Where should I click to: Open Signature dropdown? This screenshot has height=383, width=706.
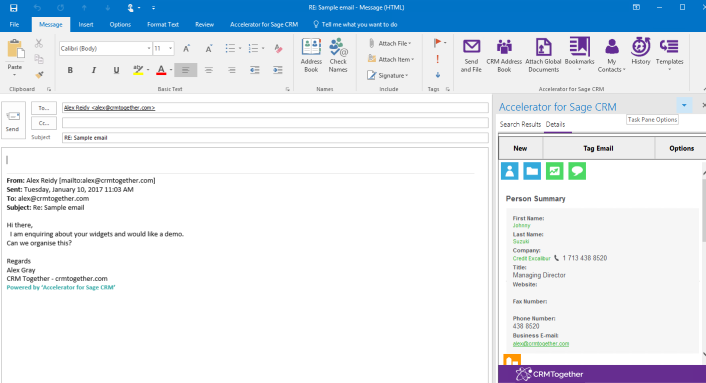pyautogui.click(x=388, y=75)
